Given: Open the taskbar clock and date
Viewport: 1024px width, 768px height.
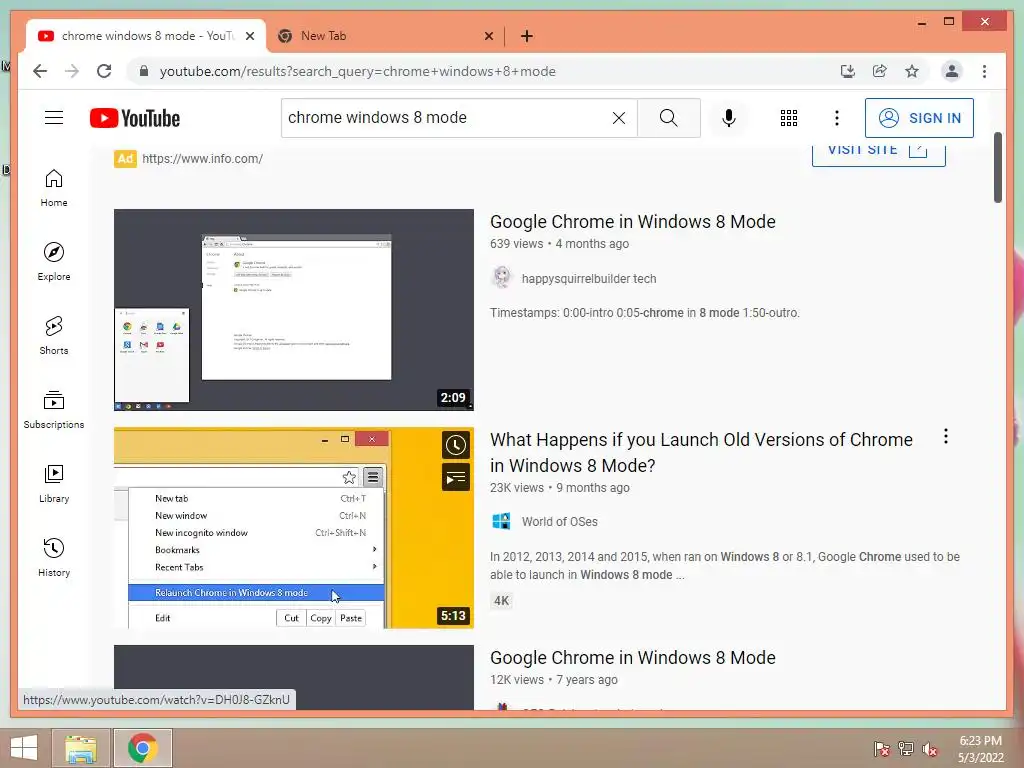Looking at the screenshot, I should pos(980,749).
